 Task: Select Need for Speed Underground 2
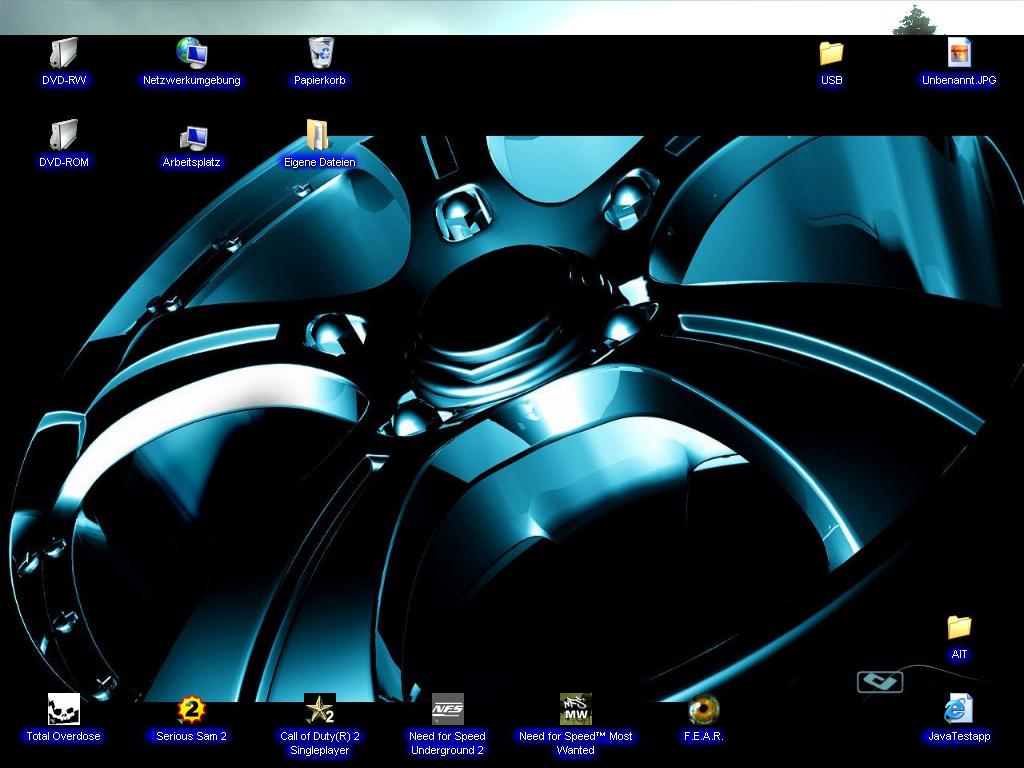tap(447, 710)
